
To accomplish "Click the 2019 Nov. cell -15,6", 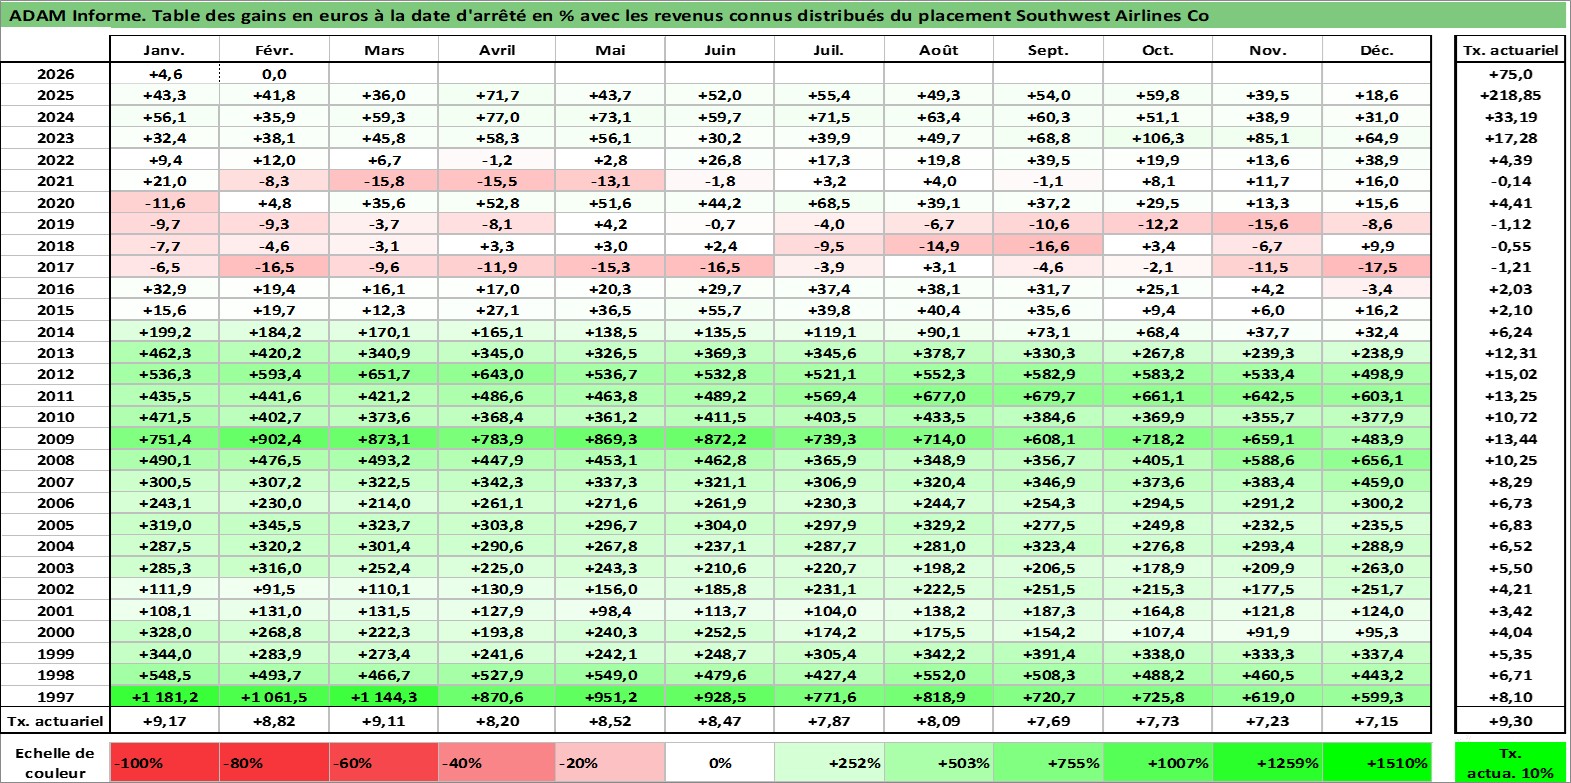I will 1267,224.
